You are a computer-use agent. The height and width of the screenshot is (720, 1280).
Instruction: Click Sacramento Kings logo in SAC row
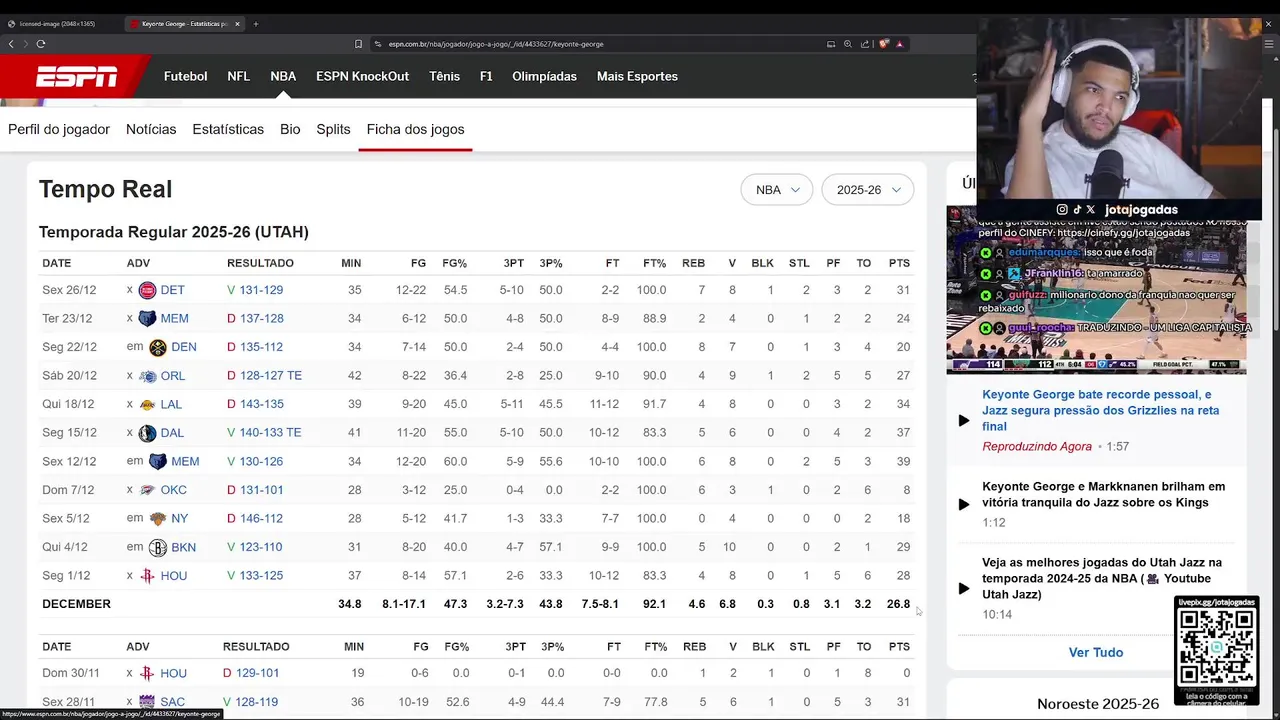click(147, 702)
